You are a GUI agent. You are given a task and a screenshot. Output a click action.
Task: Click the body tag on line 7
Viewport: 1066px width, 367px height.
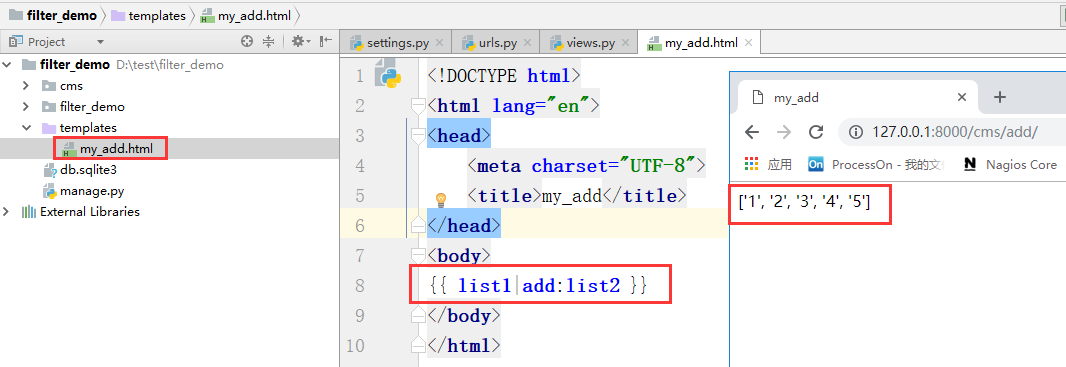coord(459,256)
